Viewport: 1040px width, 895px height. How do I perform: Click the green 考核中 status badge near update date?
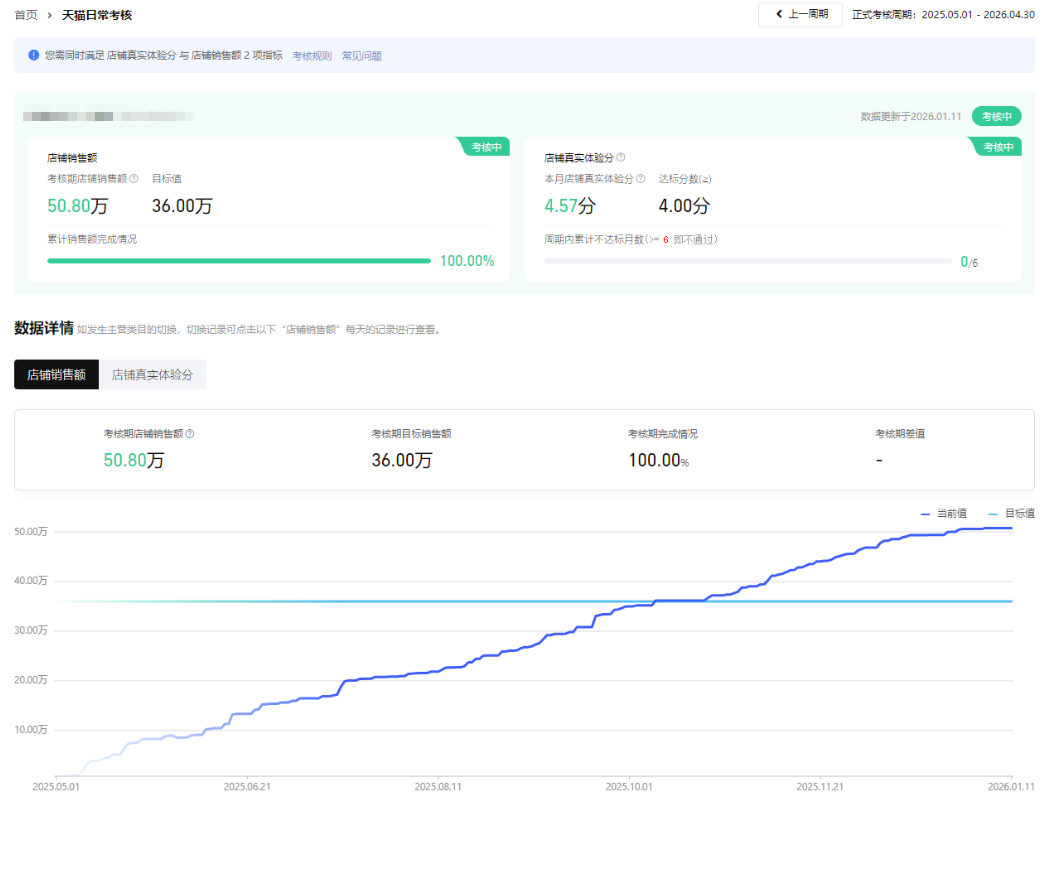[x=996, y=116]
